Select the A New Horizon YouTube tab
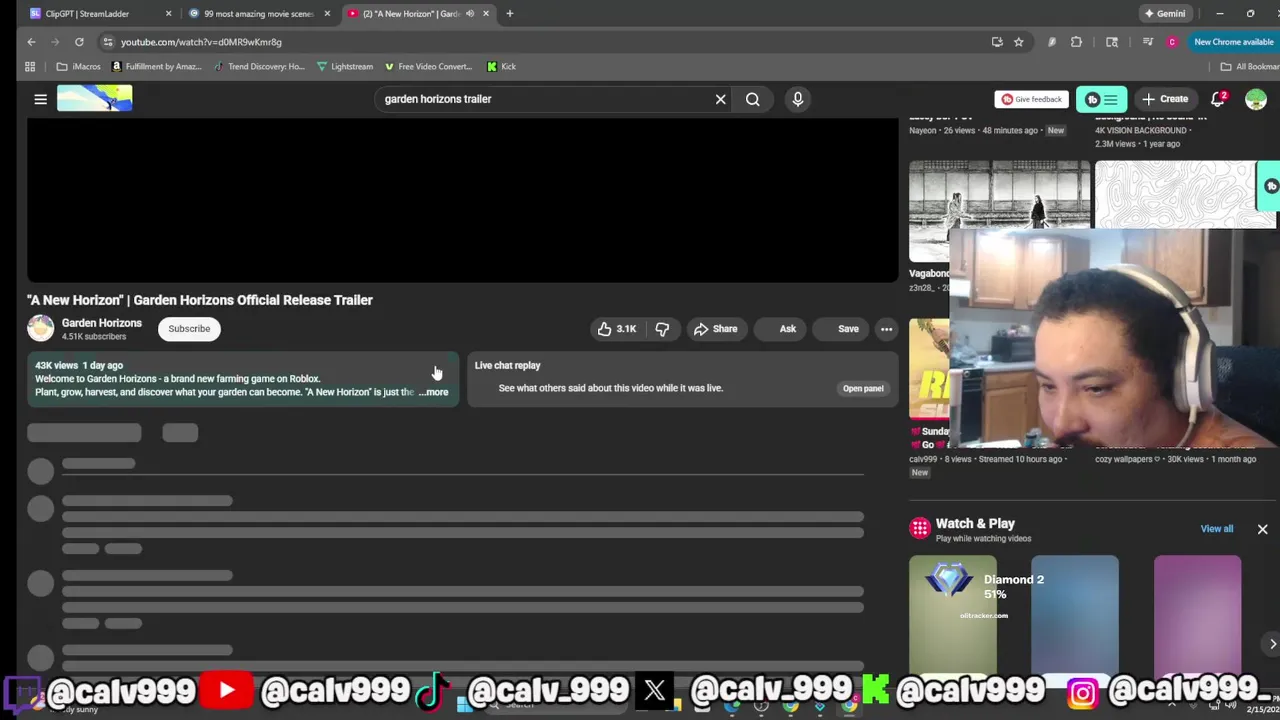Viewport: 1280px width, 720px height. pyautogui.click(x=418, y=13)
